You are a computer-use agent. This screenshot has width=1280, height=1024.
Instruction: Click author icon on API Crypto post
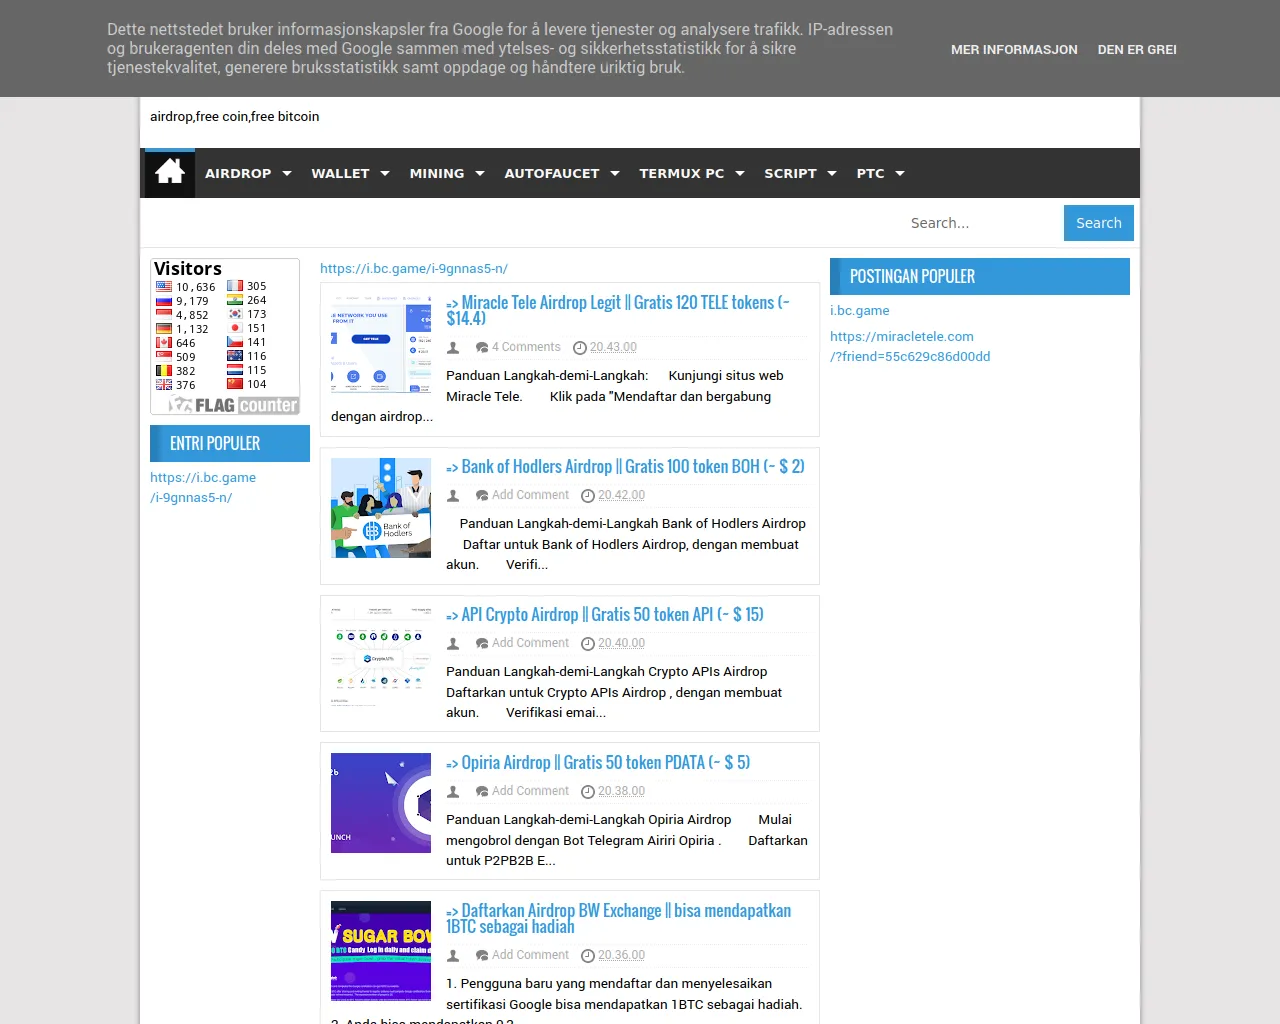[453, 644]
